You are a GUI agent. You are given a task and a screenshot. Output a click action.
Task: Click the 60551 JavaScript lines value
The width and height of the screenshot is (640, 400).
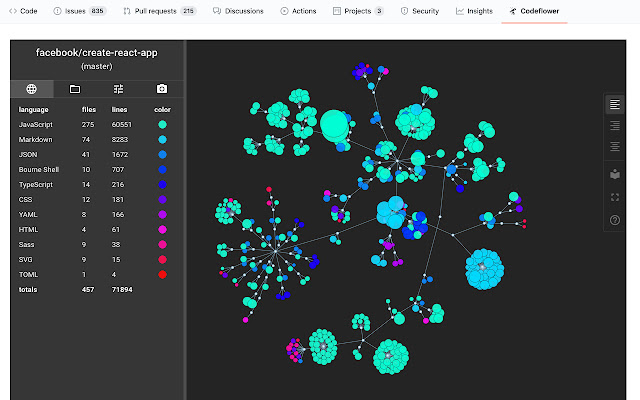pos(122,124)
